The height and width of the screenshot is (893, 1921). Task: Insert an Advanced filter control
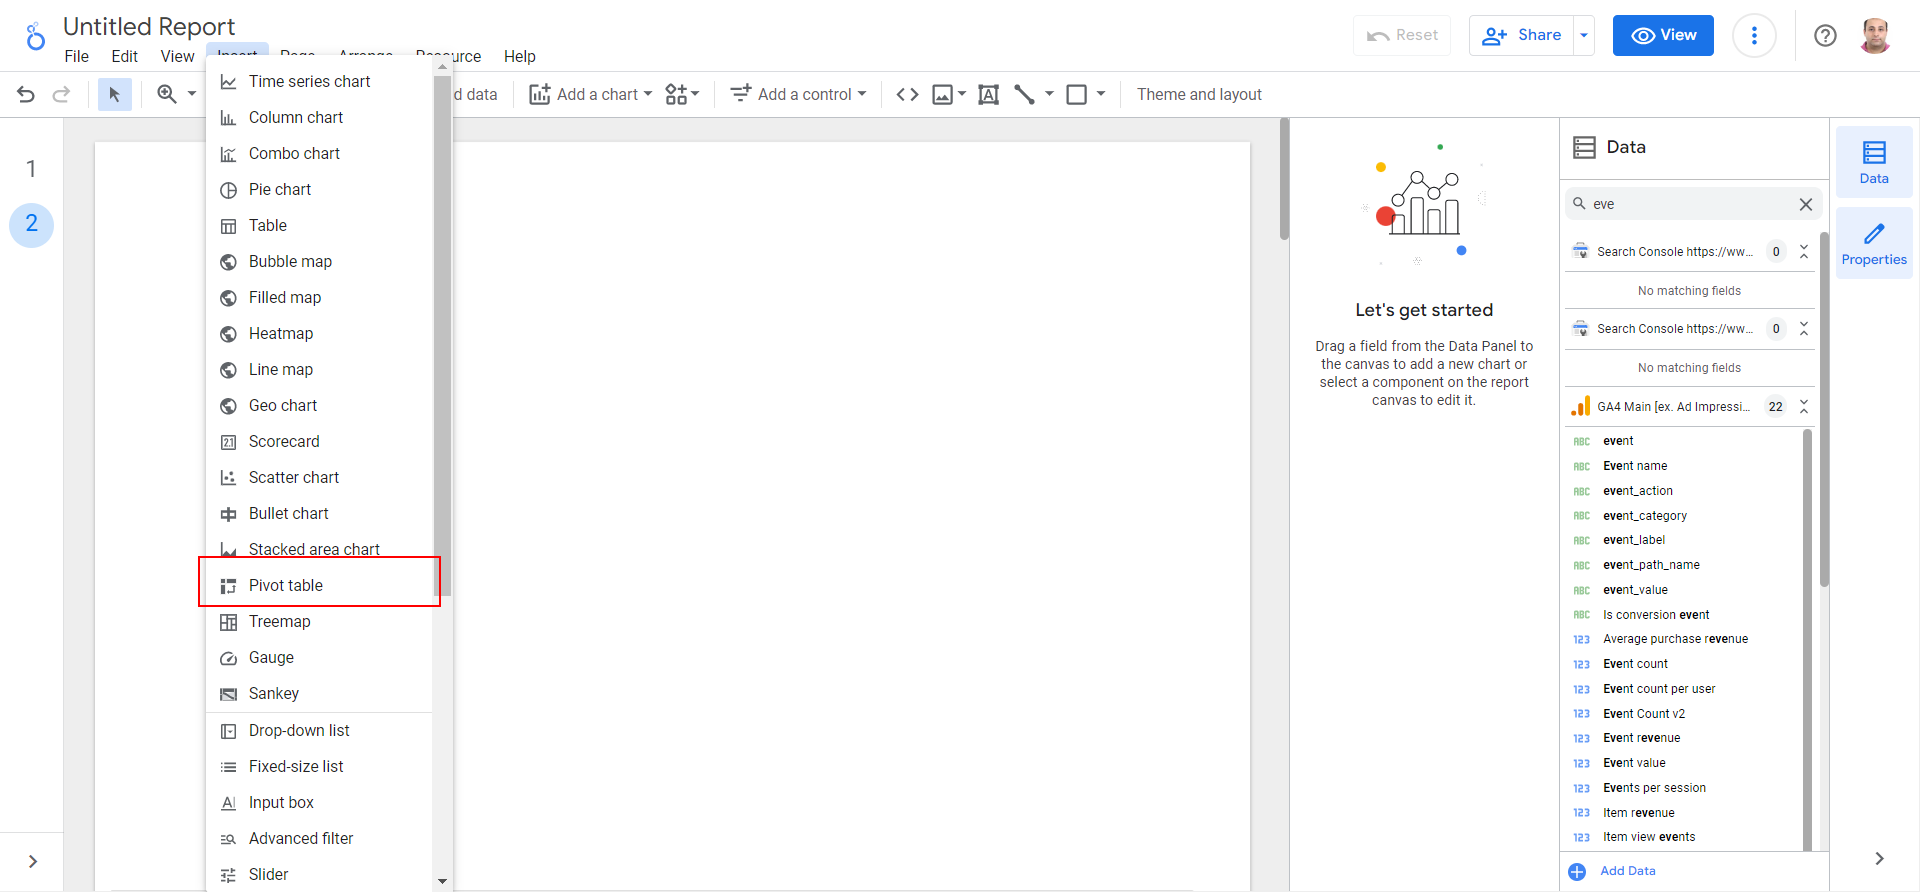point(320,838)
